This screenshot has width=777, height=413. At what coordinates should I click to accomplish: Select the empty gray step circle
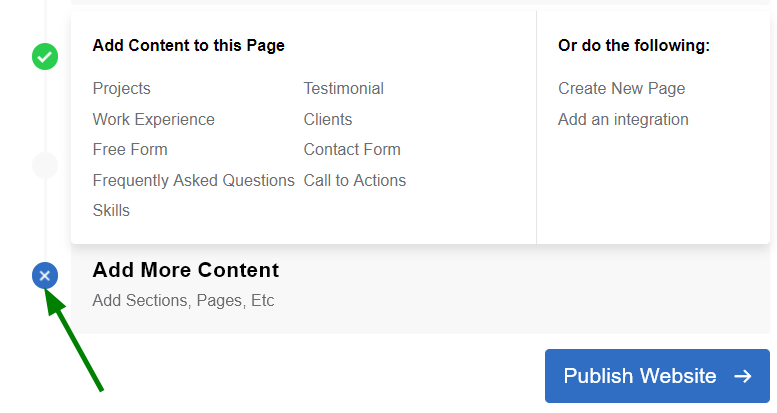45,165
